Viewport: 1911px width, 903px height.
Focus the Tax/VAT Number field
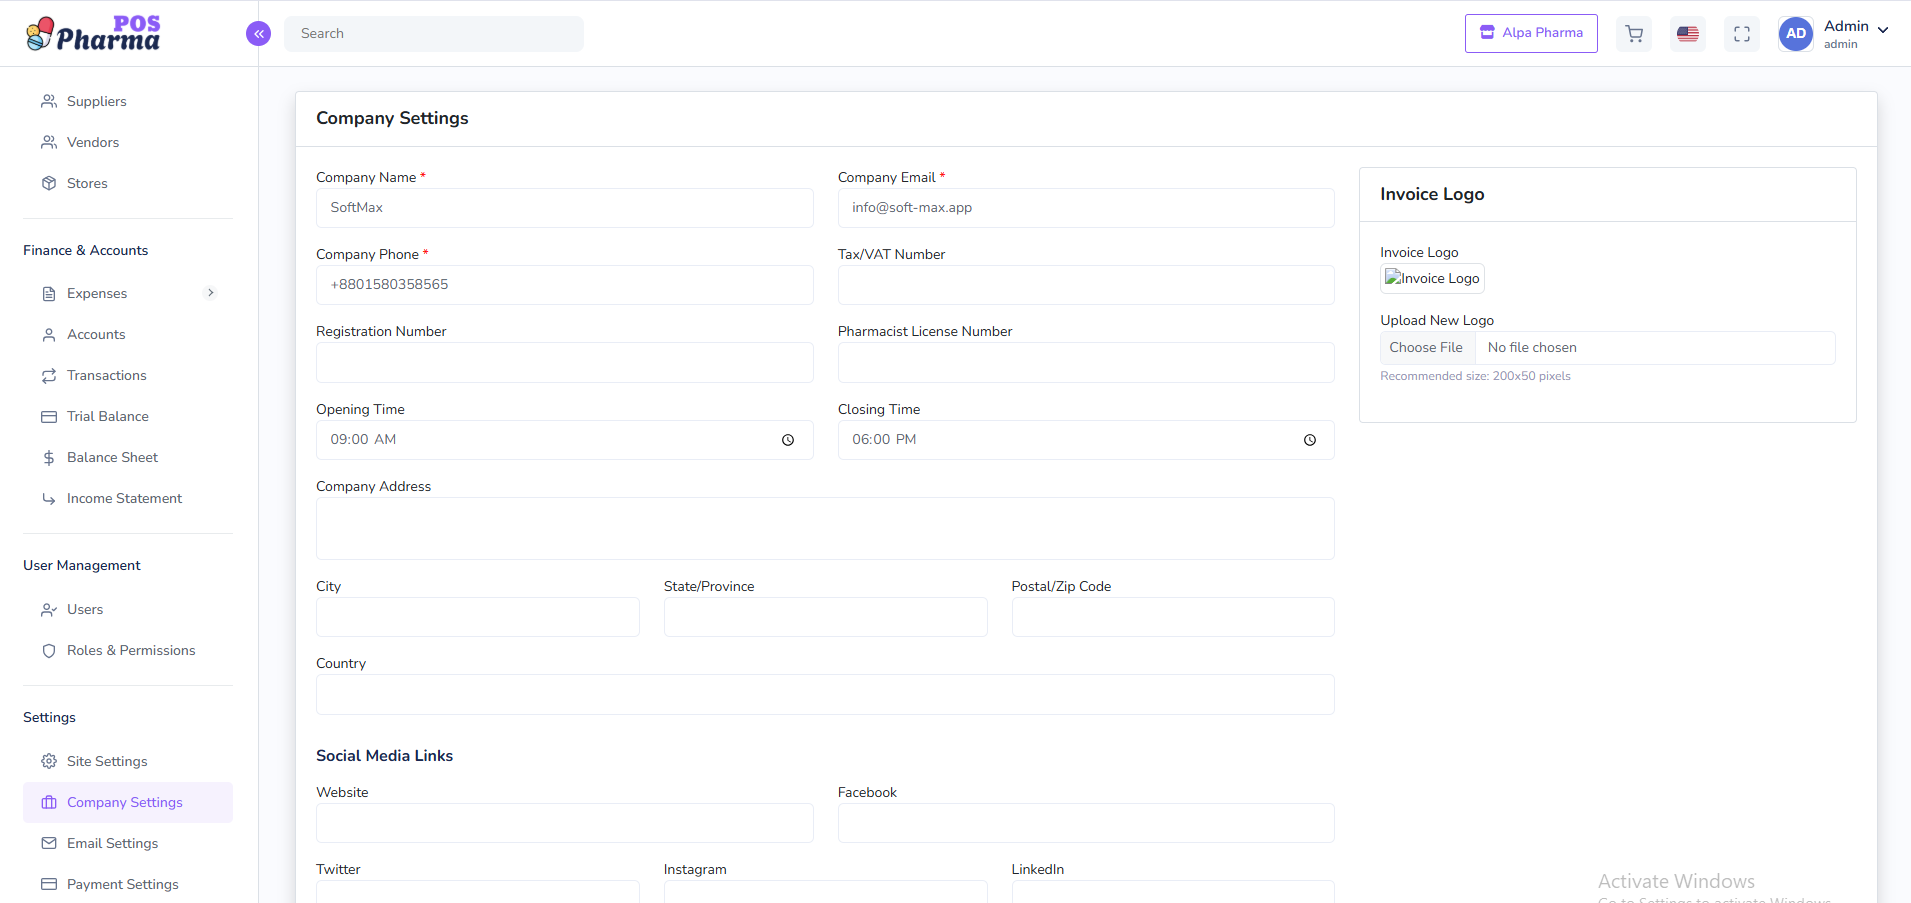1085,285
